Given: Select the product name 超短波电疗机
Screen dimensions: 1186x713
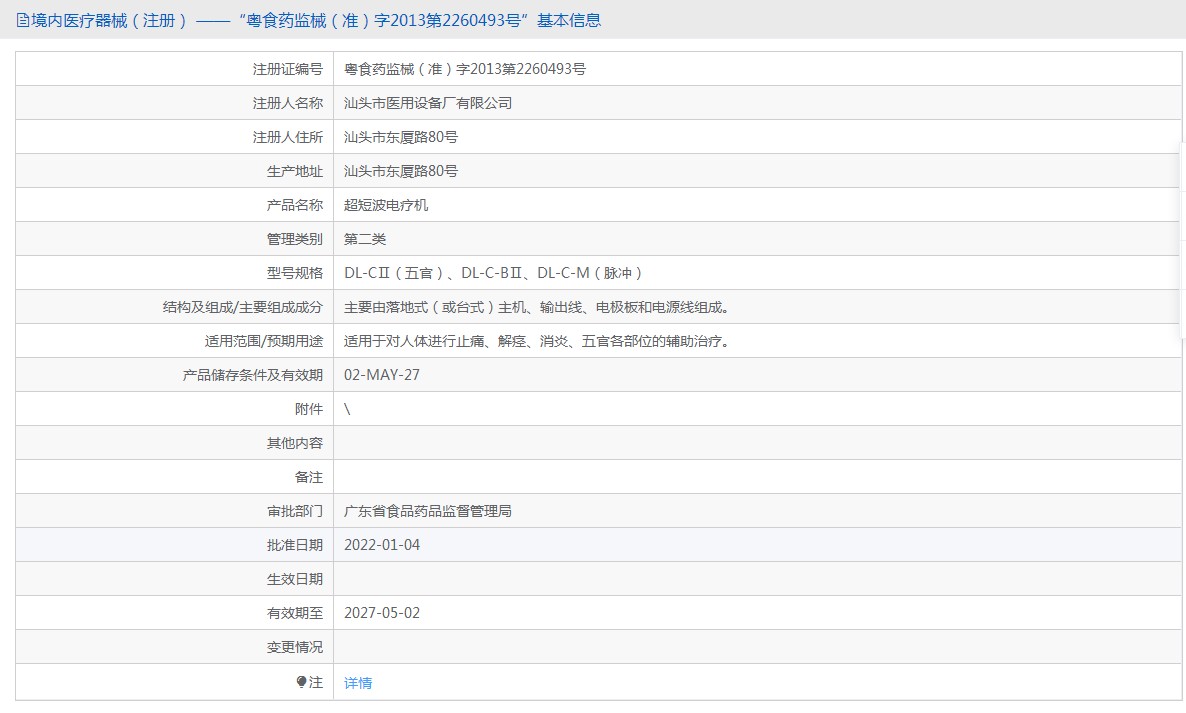Looking at the screenshot, I should (386, 205).
